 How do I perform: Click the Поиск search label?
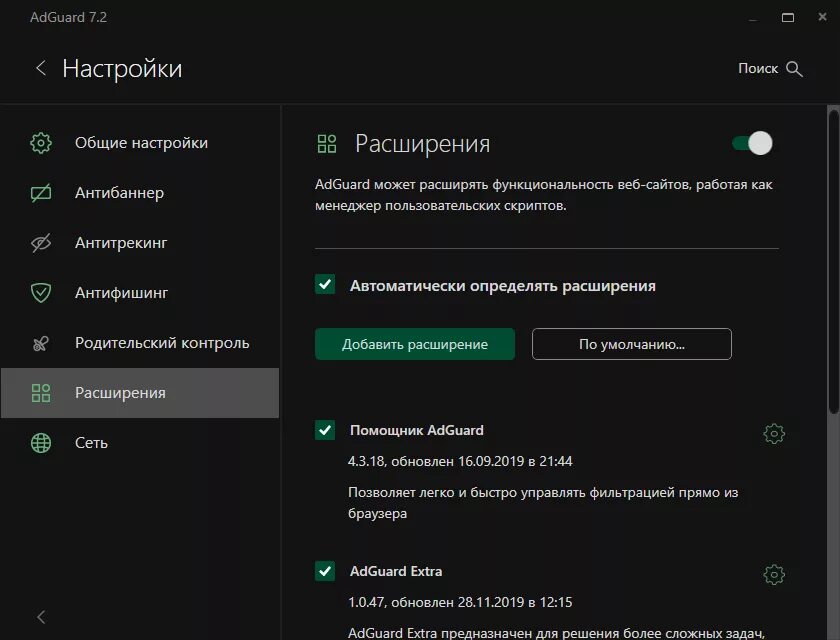(758, 69)
